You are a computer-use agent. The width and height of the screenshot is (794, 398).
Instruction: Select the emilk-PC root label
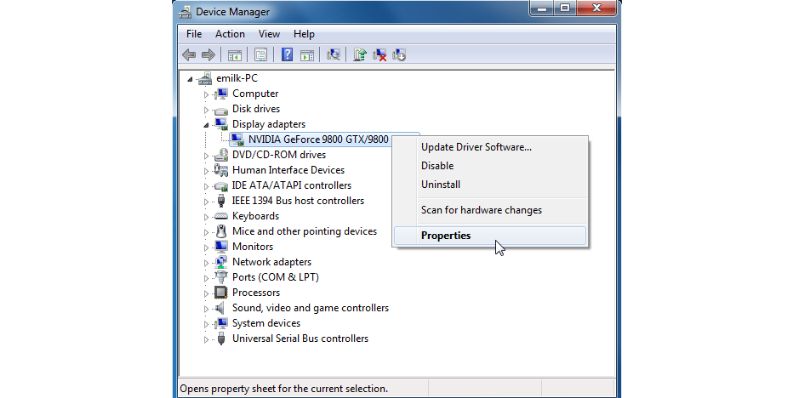click(x=237, y=78)
